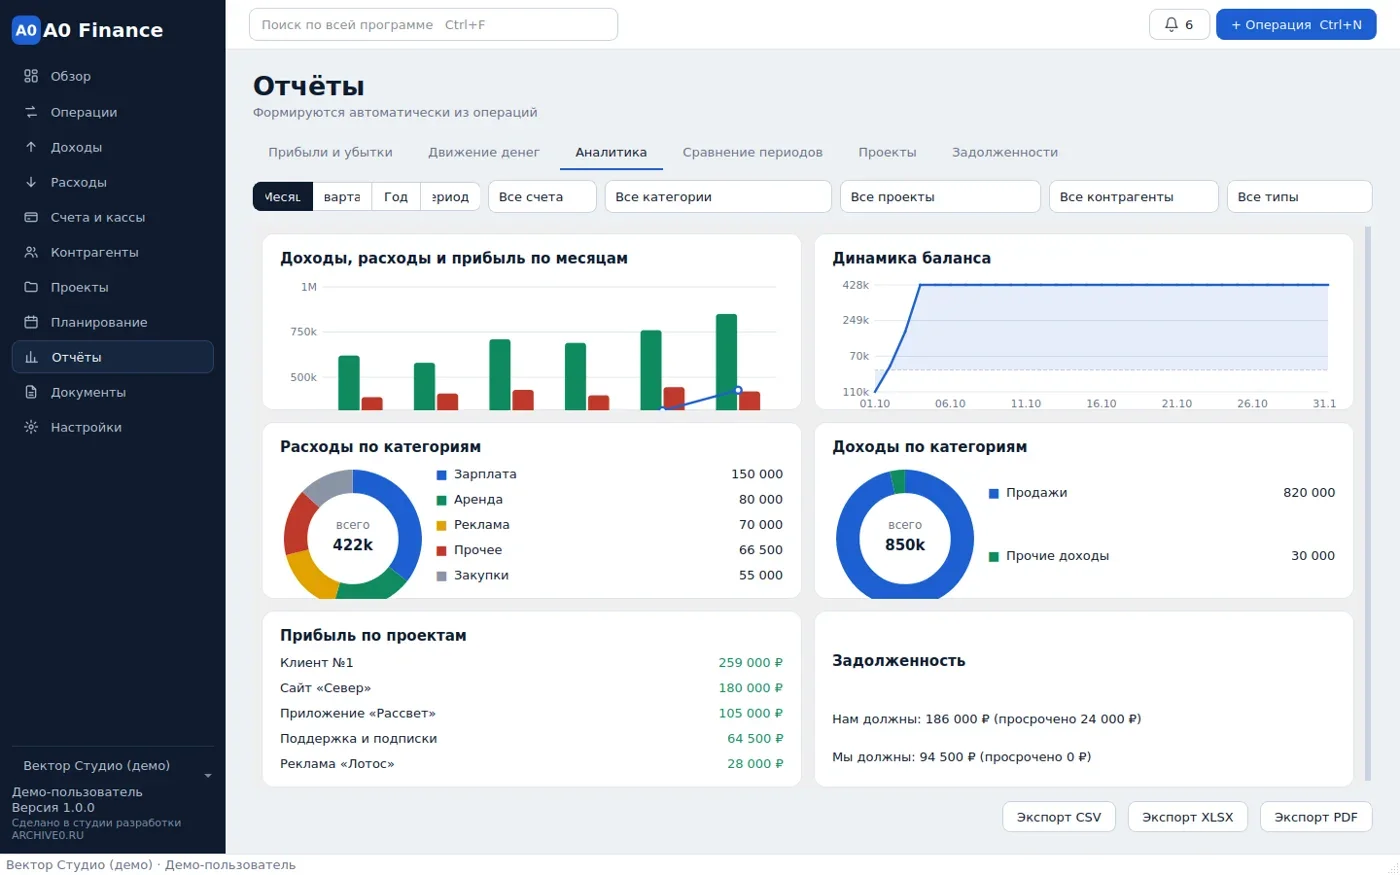
Task: Select the Год period toggle
Action: [x=396, y=197]
